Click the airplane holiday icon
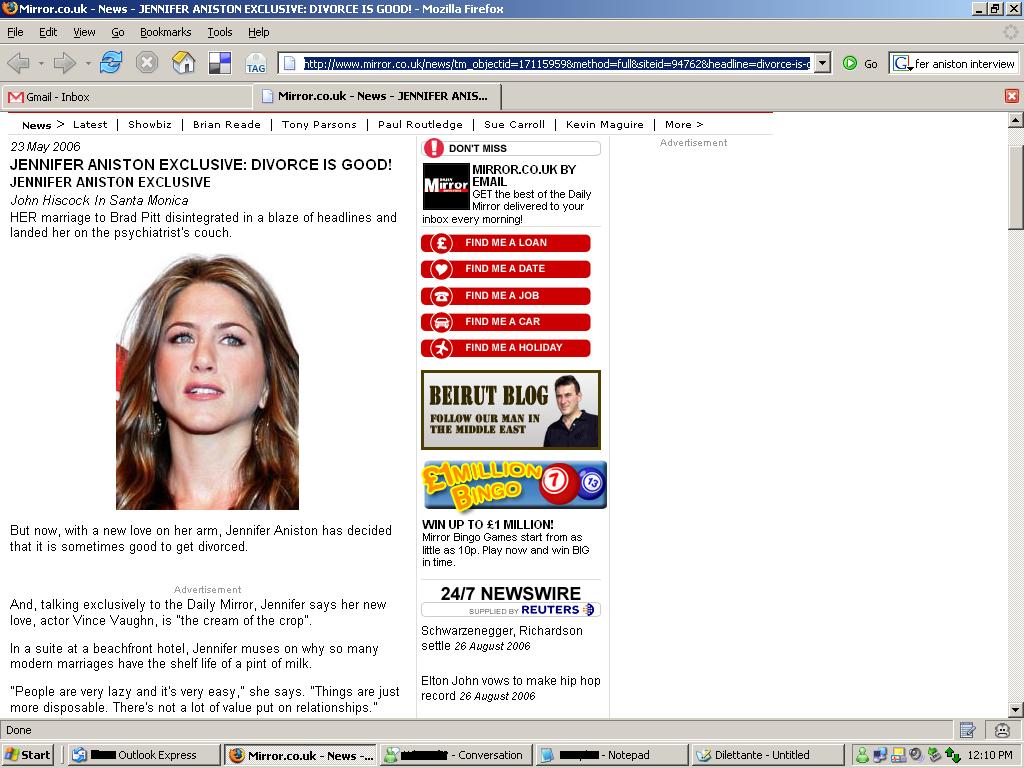Viewport: 1024px width, 768px height. click(x=441, y=348)
